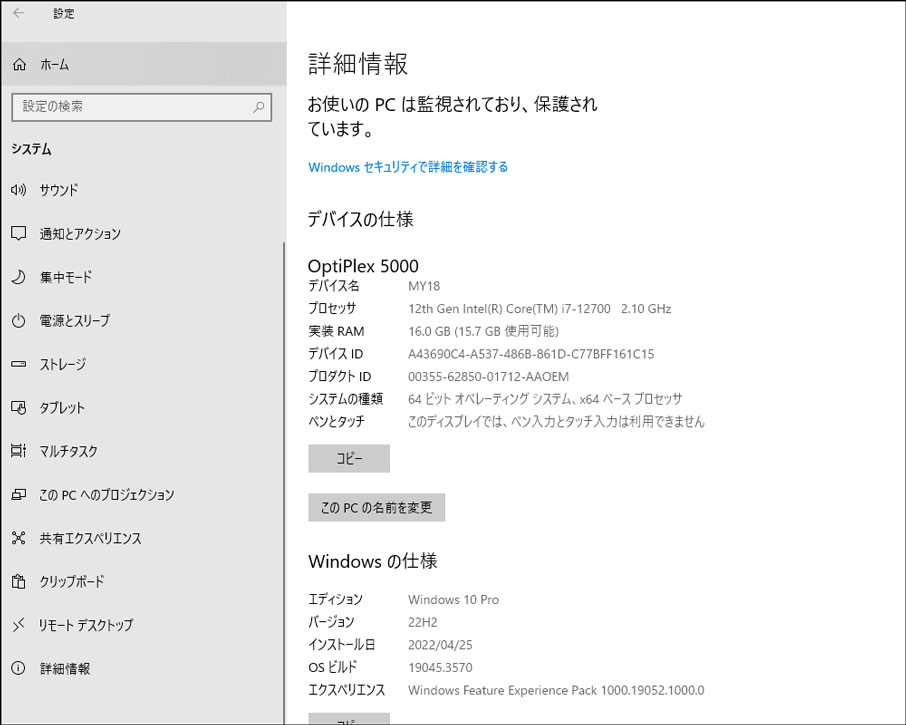Click the clipboard icon for クリップボード
Screen dimensions: 906x725
18,581
